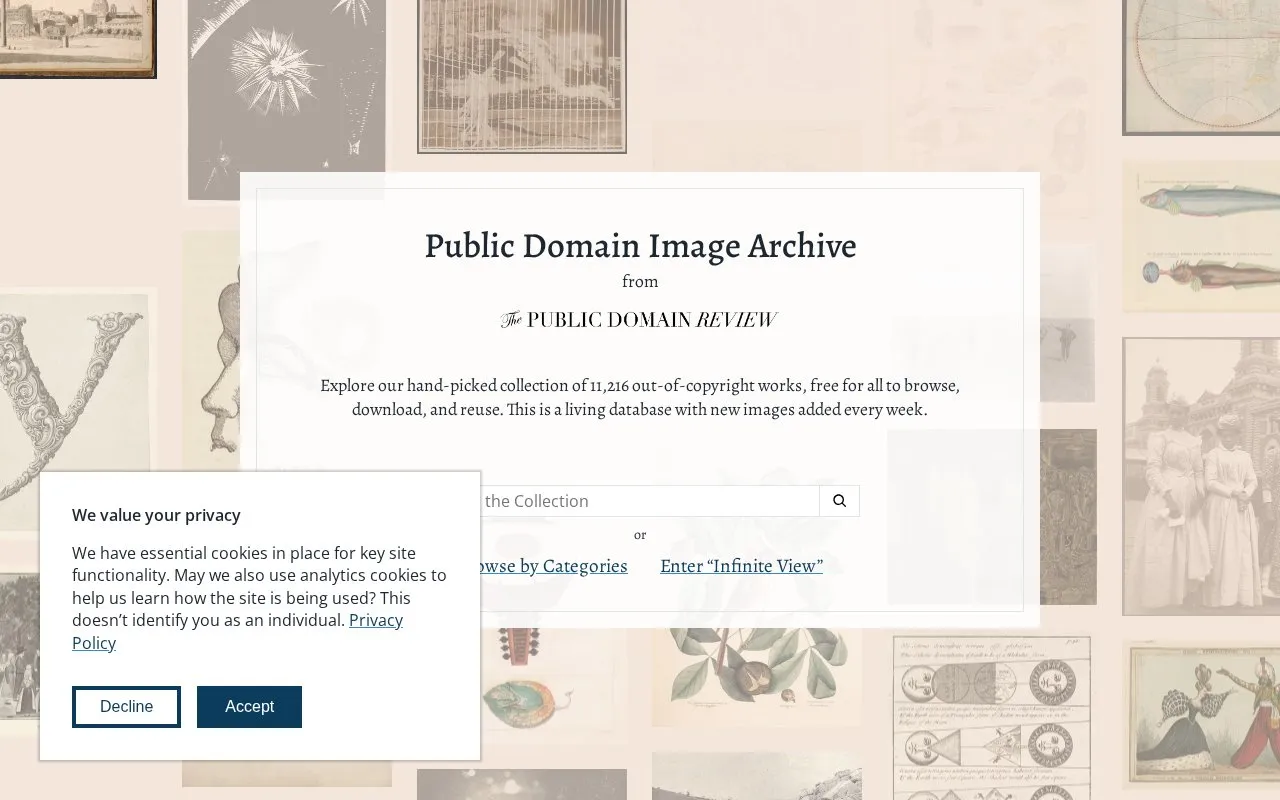The width and height of the screenshot is (1280, 800).
Task: Click The Public Domain Review logo
Action: [639, 320]
